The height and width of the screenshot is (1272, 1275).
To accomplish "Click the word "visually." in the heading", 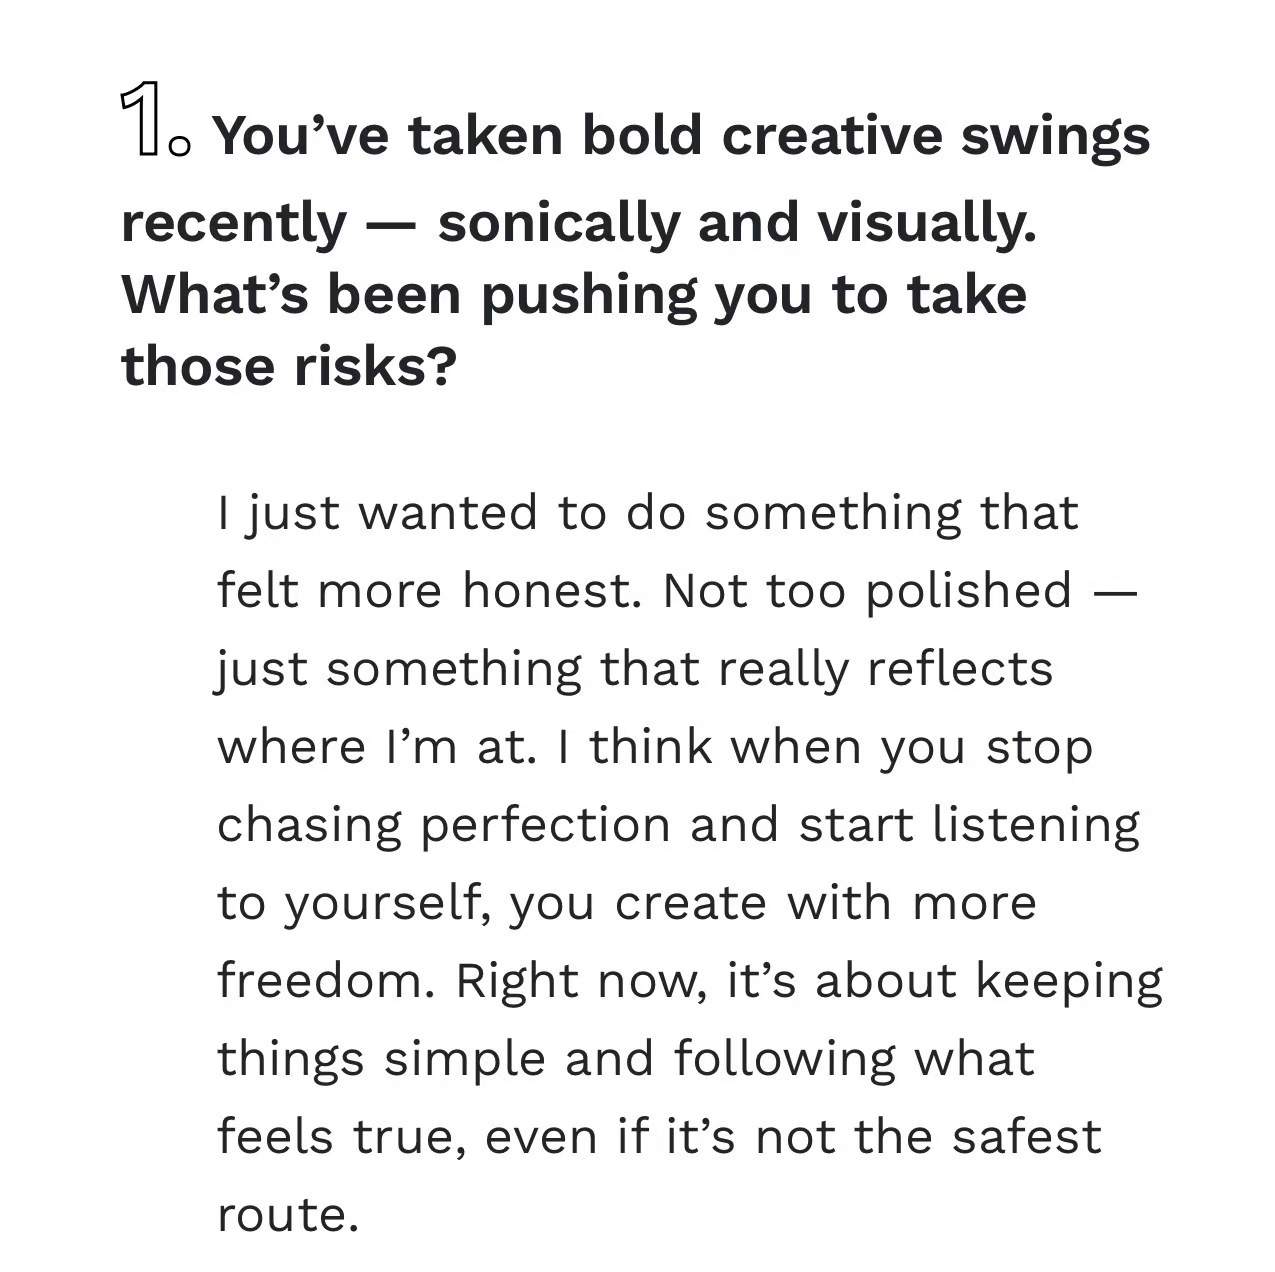I will click(x=927, y=222).
